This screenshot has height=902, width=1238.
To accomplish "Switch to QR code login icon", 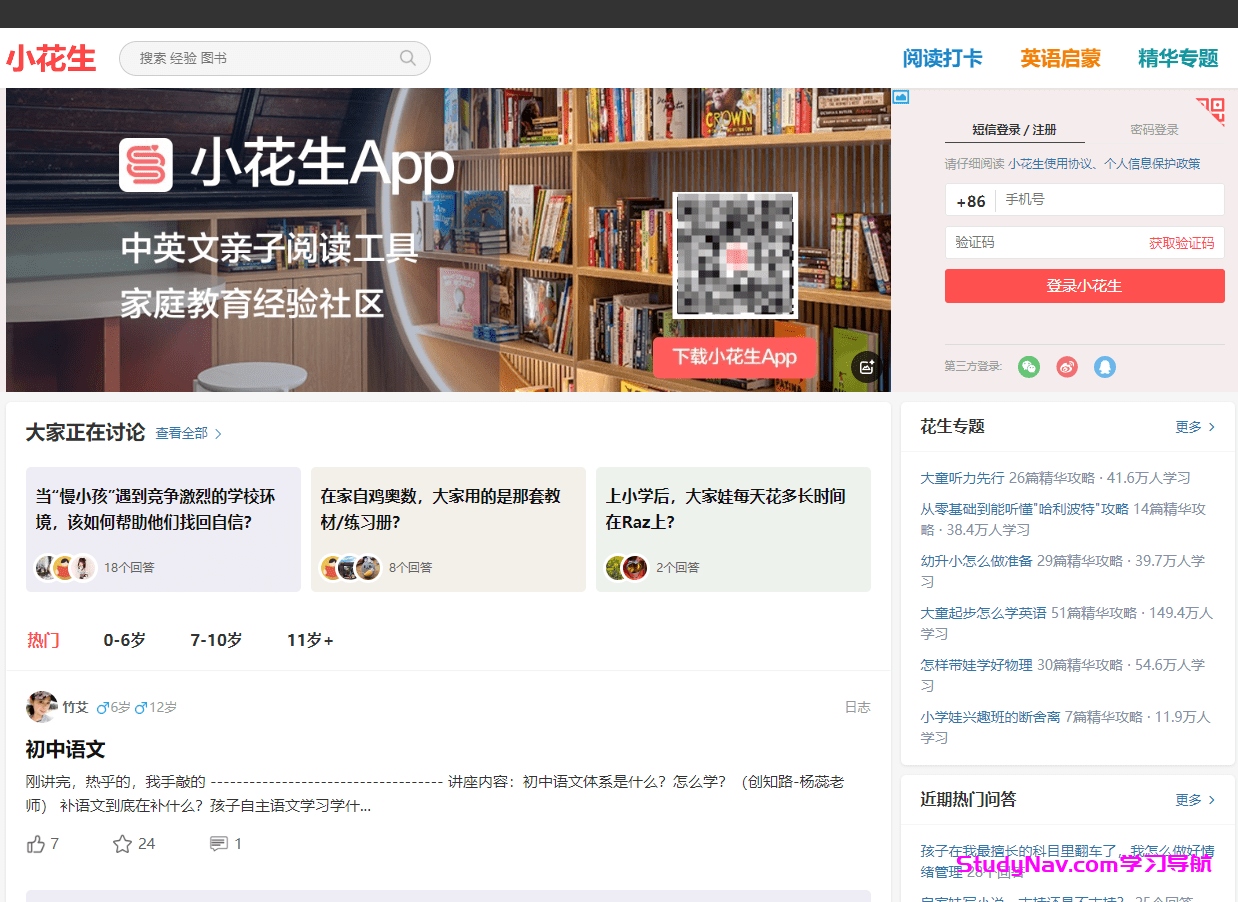I will (x=1212, y=109).
